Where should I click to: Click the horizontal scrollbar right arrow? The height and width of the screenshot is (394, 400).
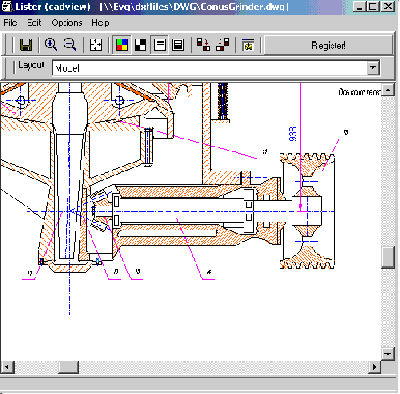374,367
